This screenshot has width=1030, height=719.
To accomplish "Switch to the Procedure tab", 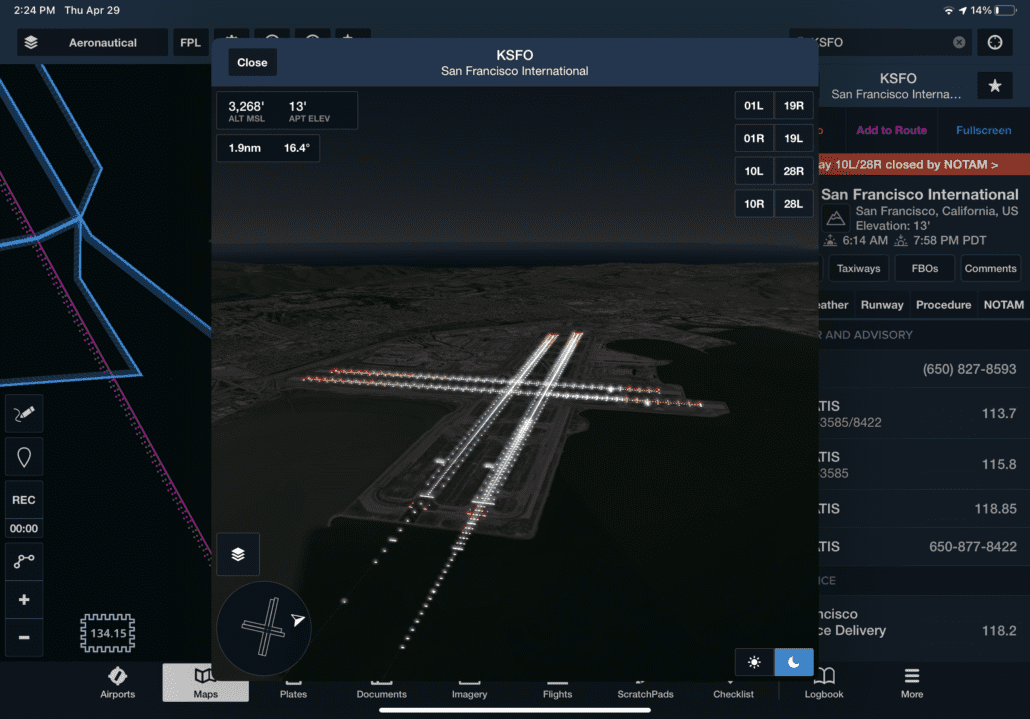I will (943, 305).
